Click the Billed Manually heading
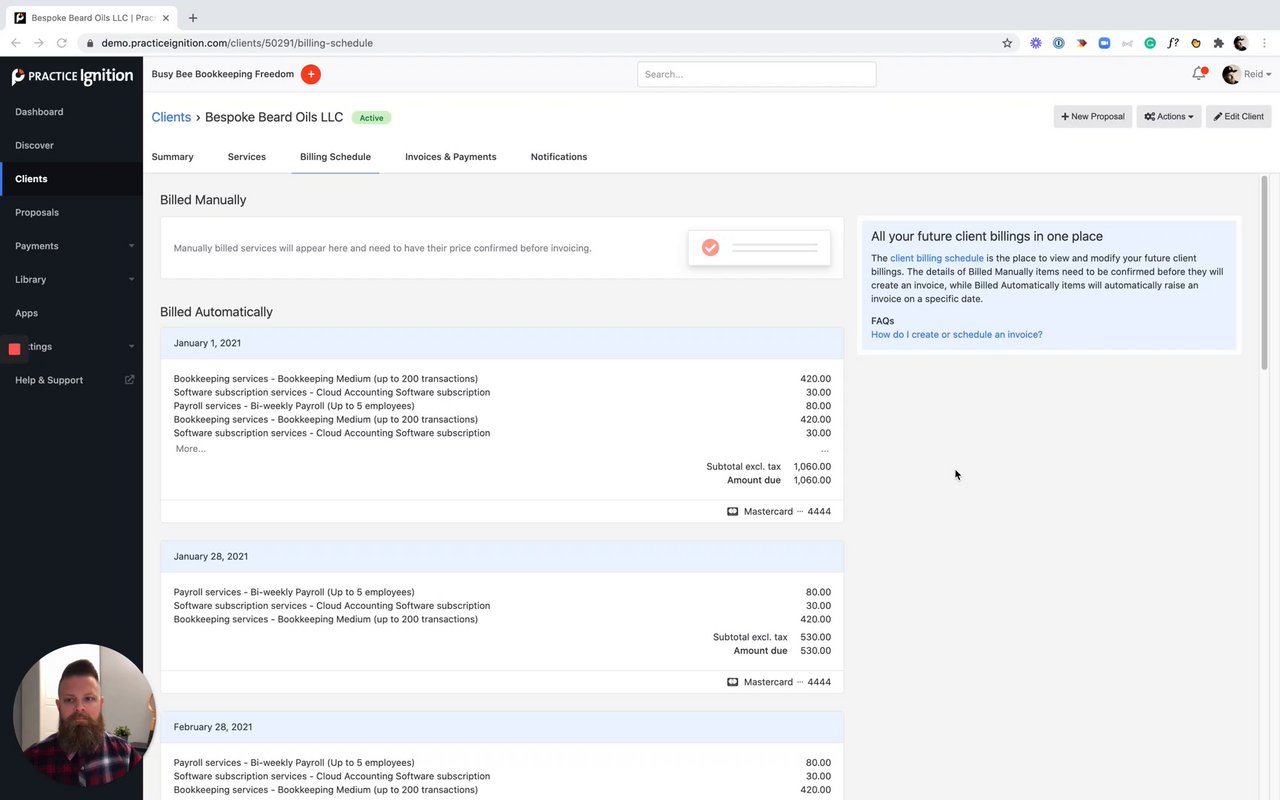The height and width of the screenshot is (800, 1280). (x=203, y=200)
